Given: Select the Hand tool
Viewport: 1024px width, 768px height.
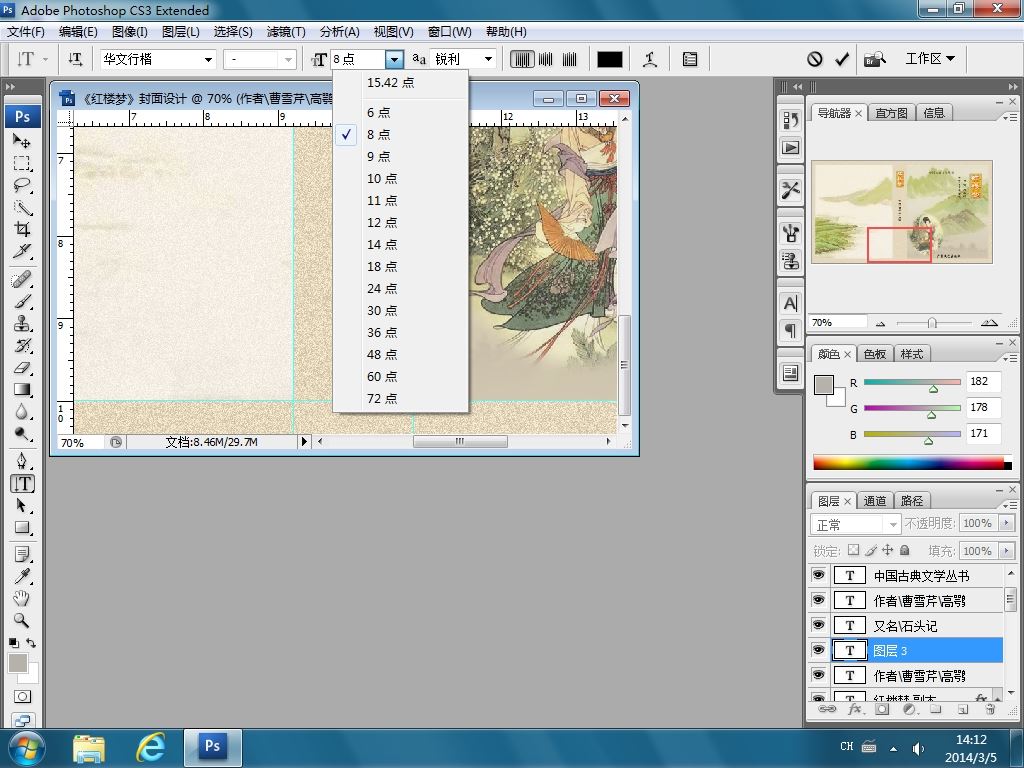Looking at the screenshot, I should tap(22, 598).
